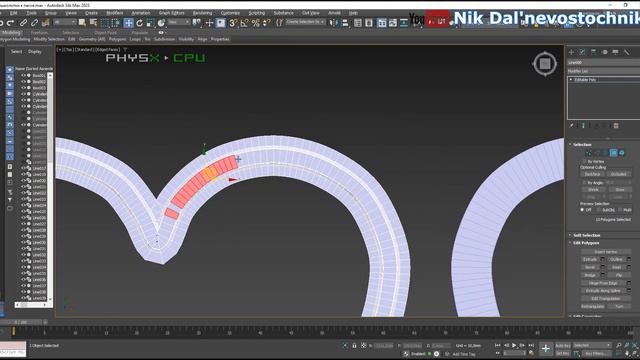Open the reference coordinate system dropdown
Viewport: 640px width, 360px height.
click(179, 22)
